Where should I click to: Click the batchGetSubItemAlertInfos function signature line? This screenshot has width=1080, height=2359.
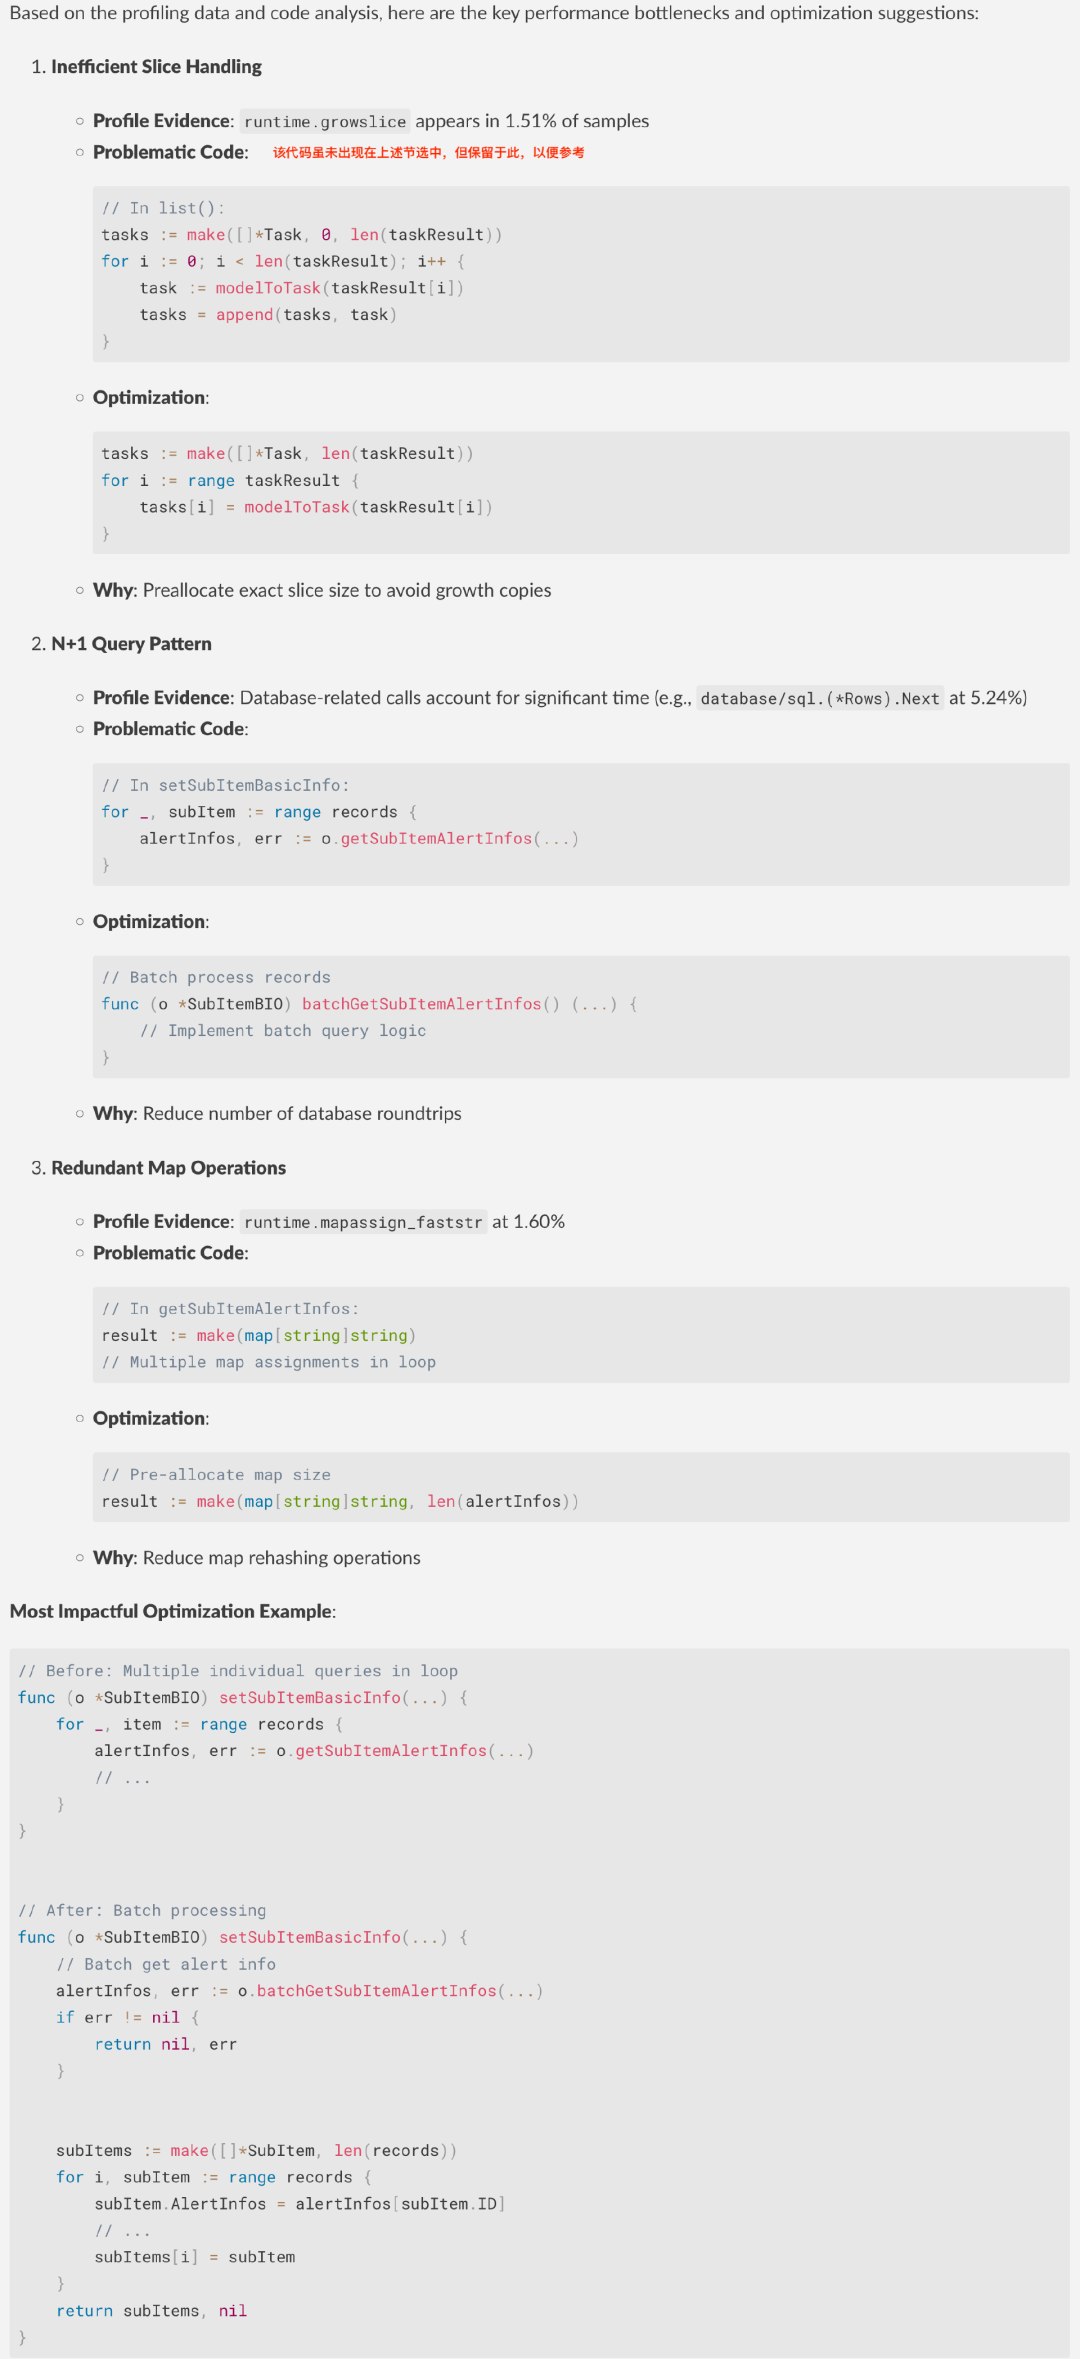(x=369, y=1004)
